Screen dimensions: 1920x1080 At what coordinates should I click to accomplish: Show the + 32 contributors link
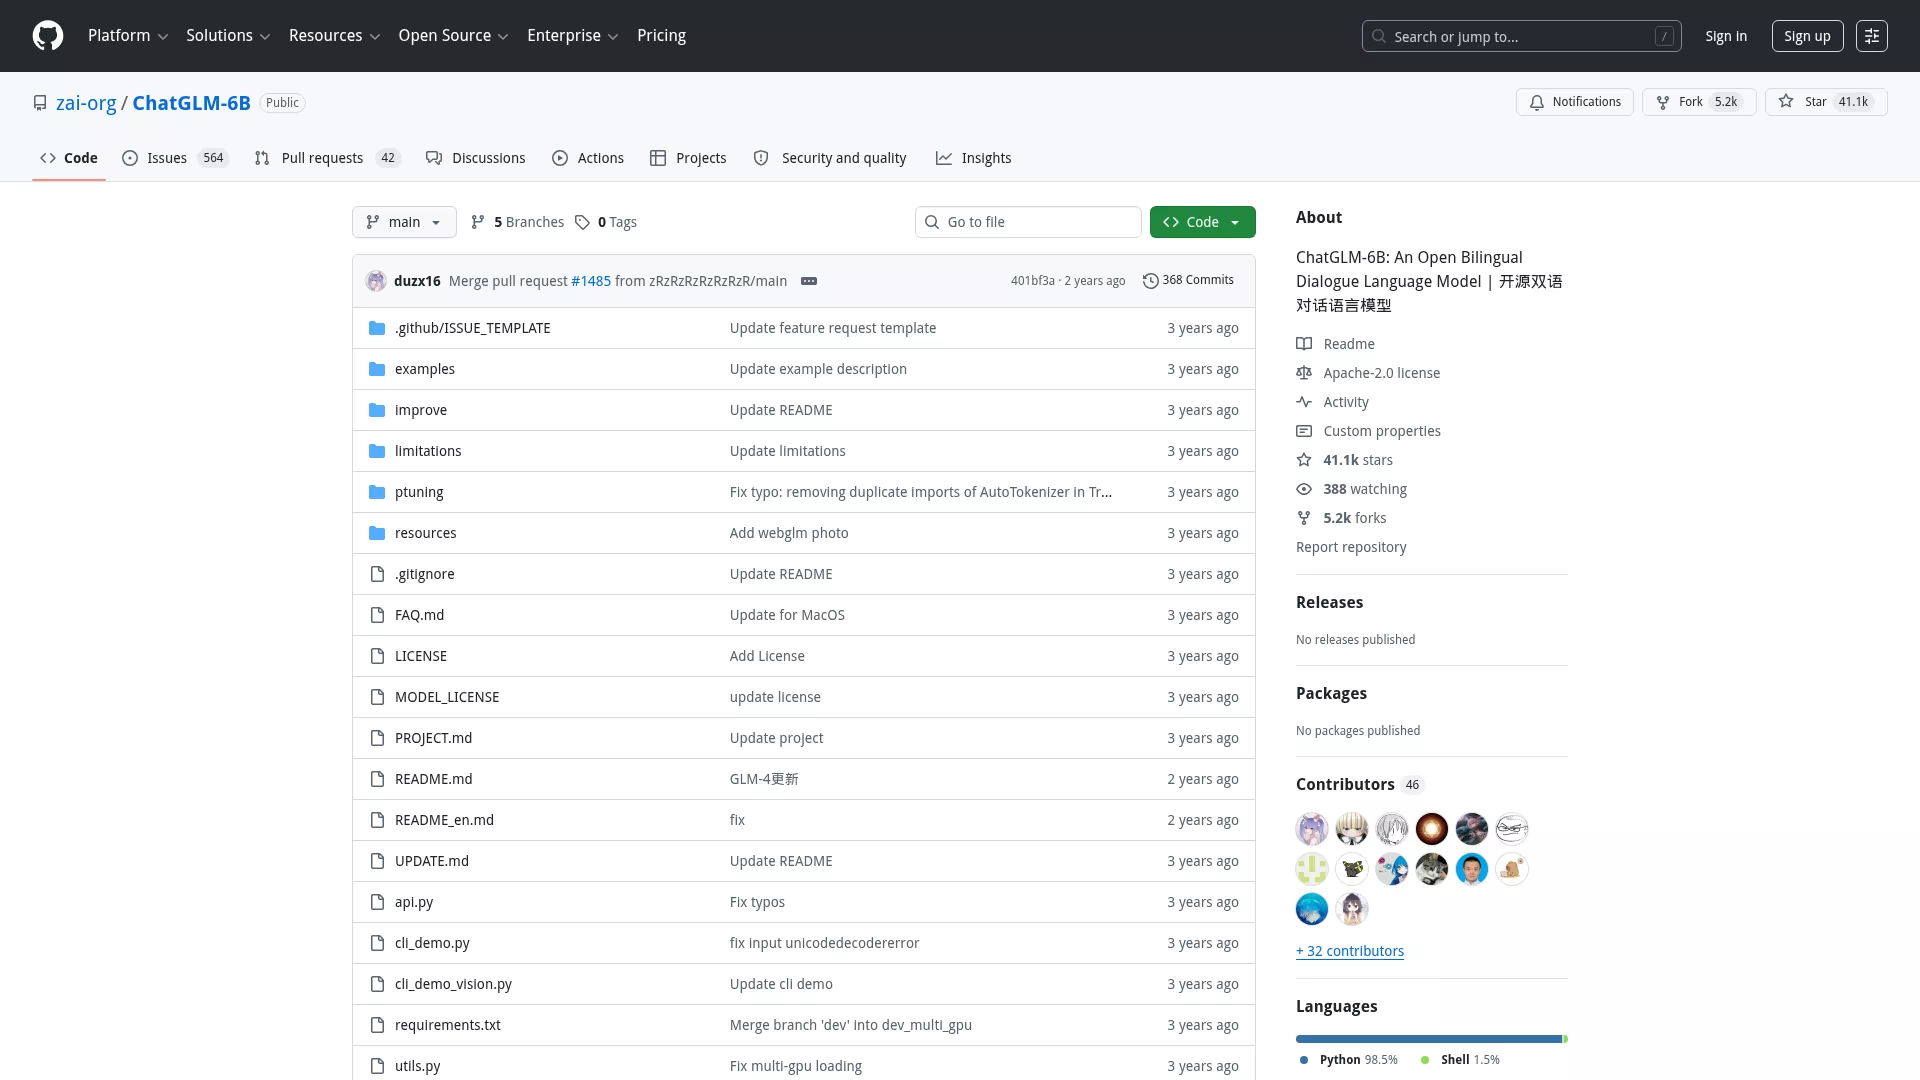pyautogui.click(x=1350, y=951)
